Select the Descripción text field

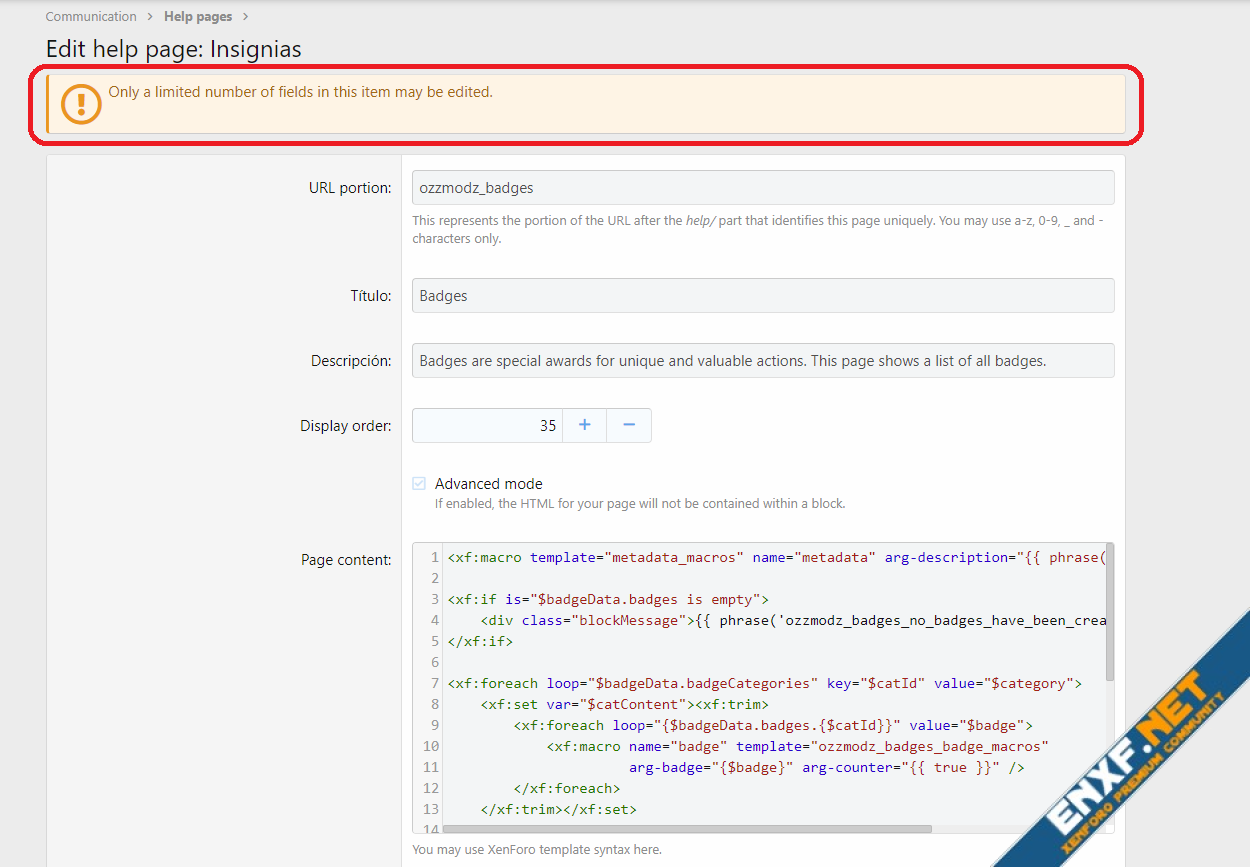[x=762, y=361]
